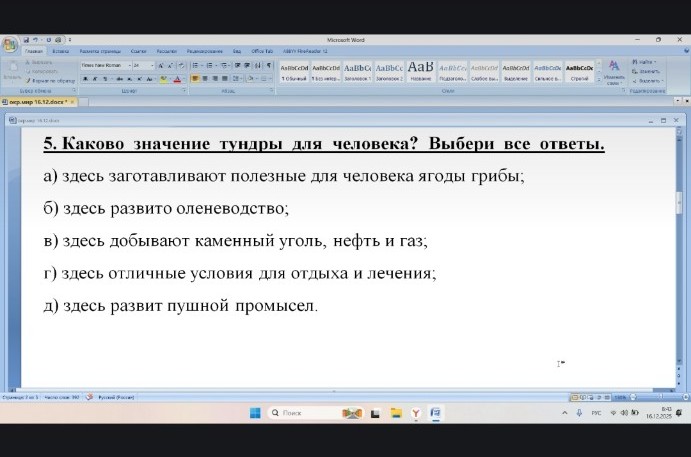Open the Windows Start menu
This screenshot has height=457, width=691.
point(255,413)
